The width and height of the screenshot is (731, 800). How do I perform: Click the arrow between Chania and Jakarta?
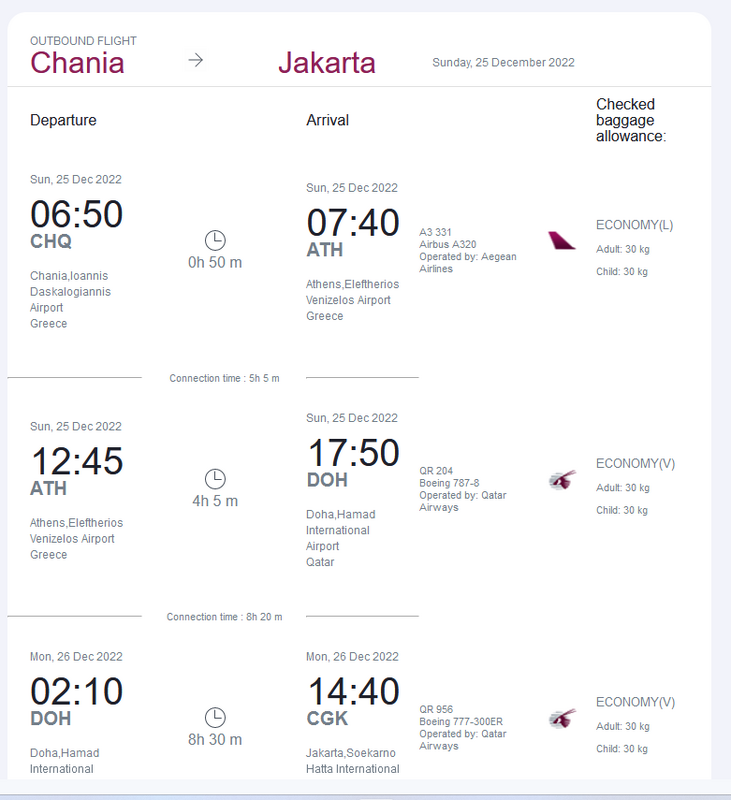coord(196,60)
